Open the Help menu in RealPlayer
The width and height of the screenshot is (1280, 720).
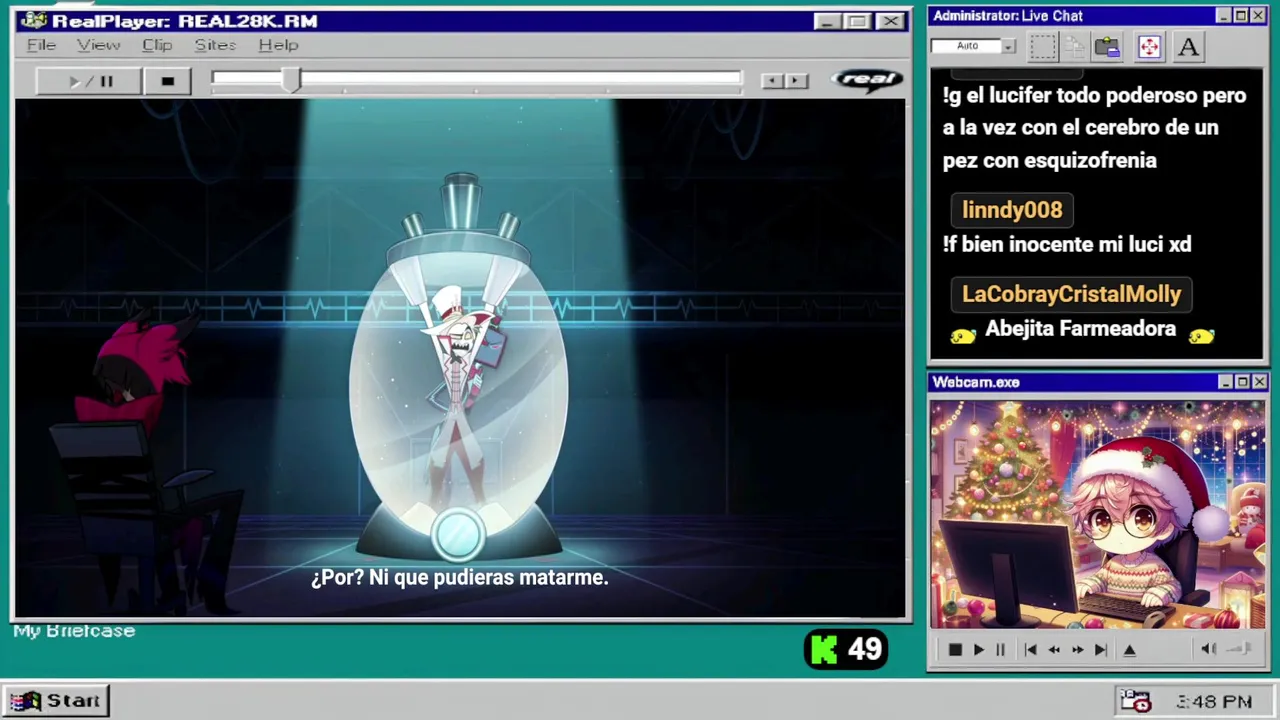click(x=278, y=45)
